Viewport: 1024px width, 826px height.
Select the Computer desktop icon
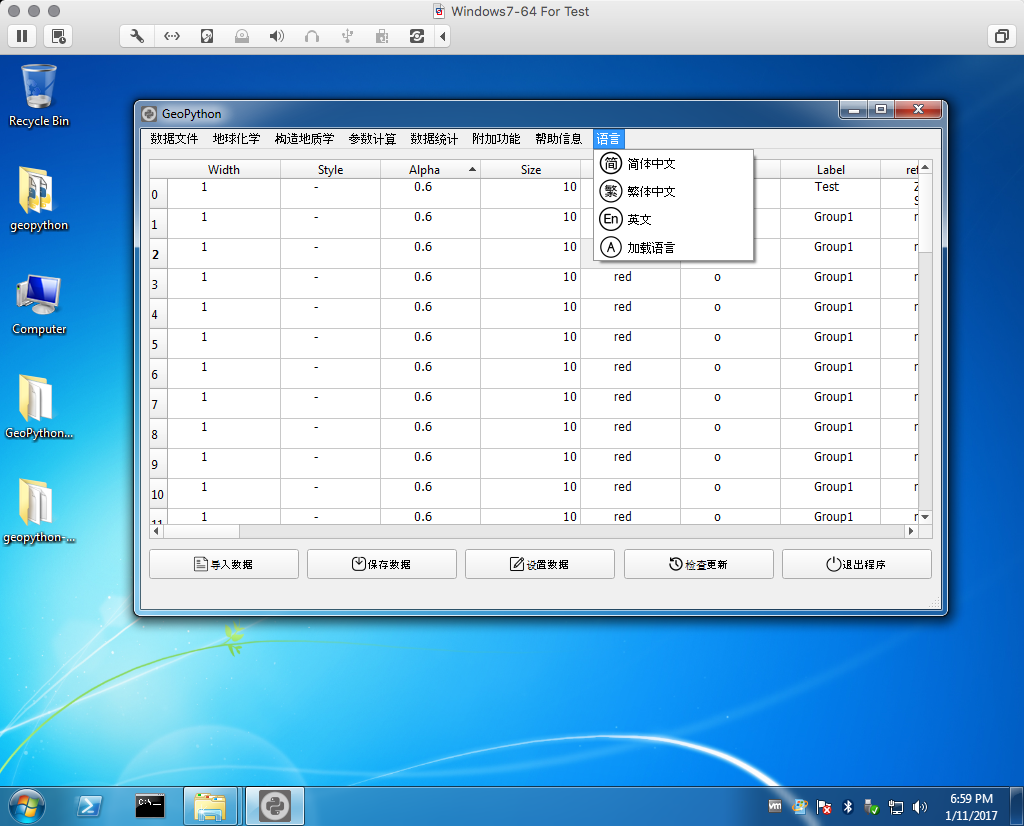pyautogui.click(x=39, y=305)
